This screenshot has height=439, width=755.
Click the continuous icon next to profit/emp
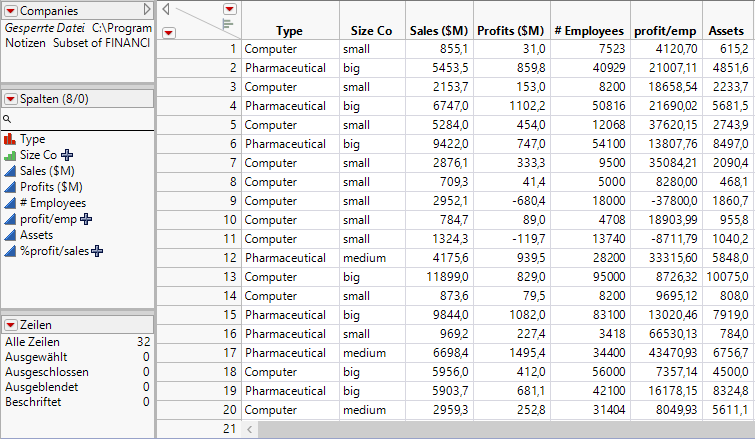click(x=10, y=220)
